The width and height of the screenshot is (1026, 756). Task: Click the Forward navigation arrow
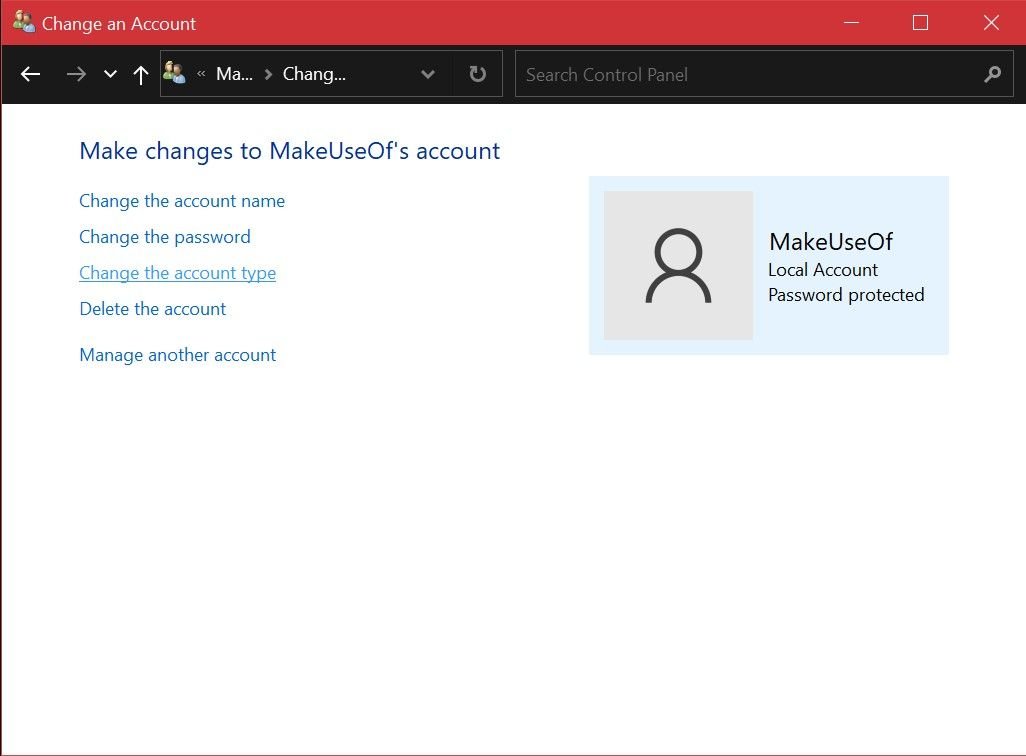76,75
